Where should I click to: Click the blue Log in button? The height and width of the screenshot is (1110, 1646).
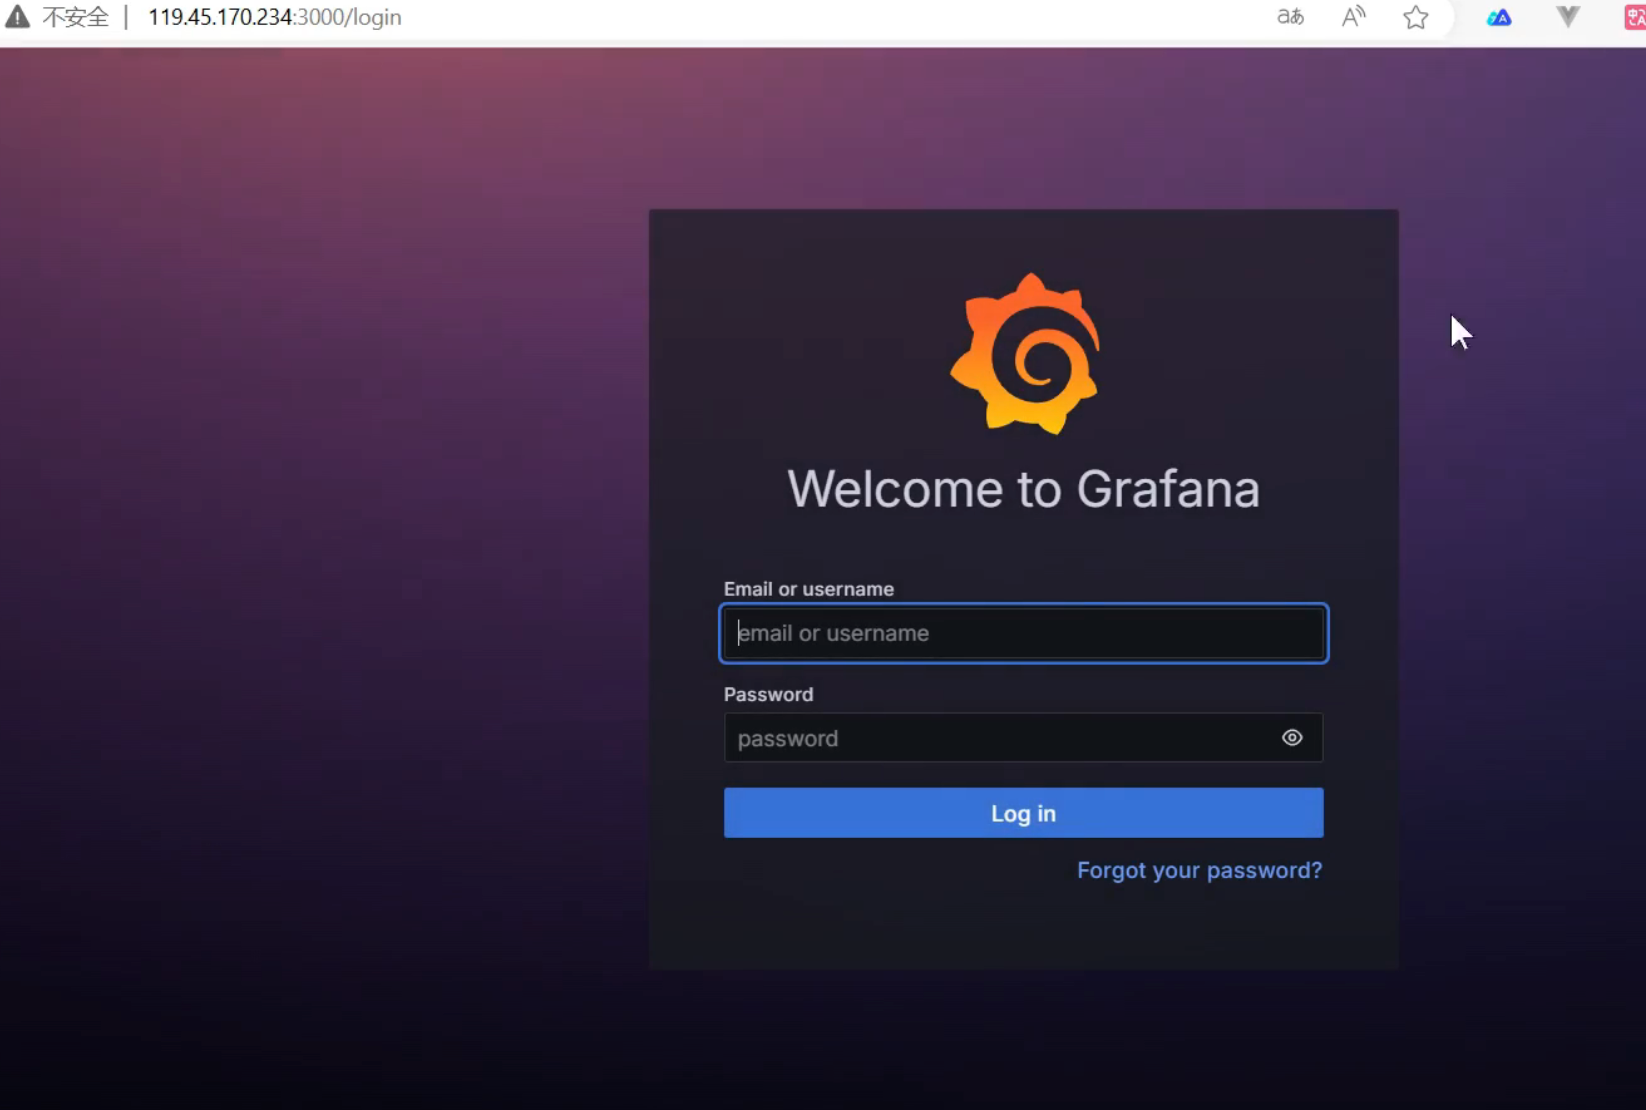click(1024, 813)
